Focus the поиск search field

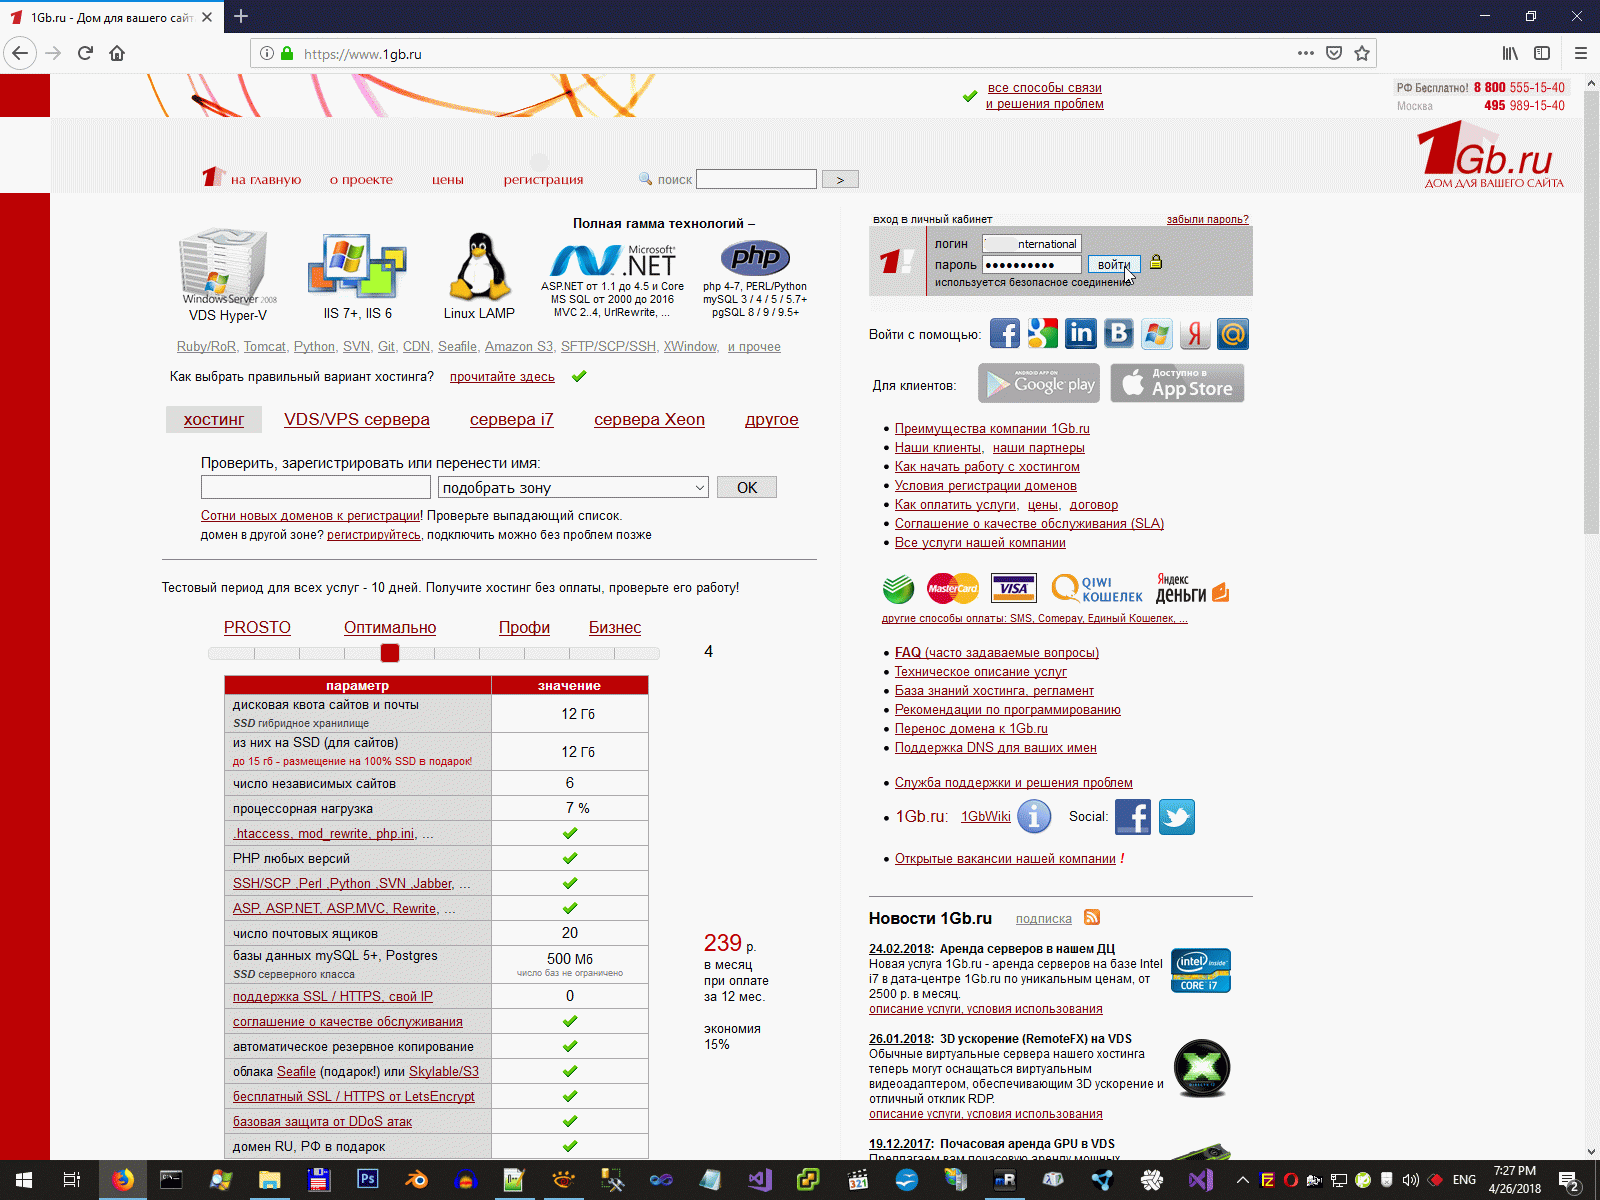click(757, 180)
